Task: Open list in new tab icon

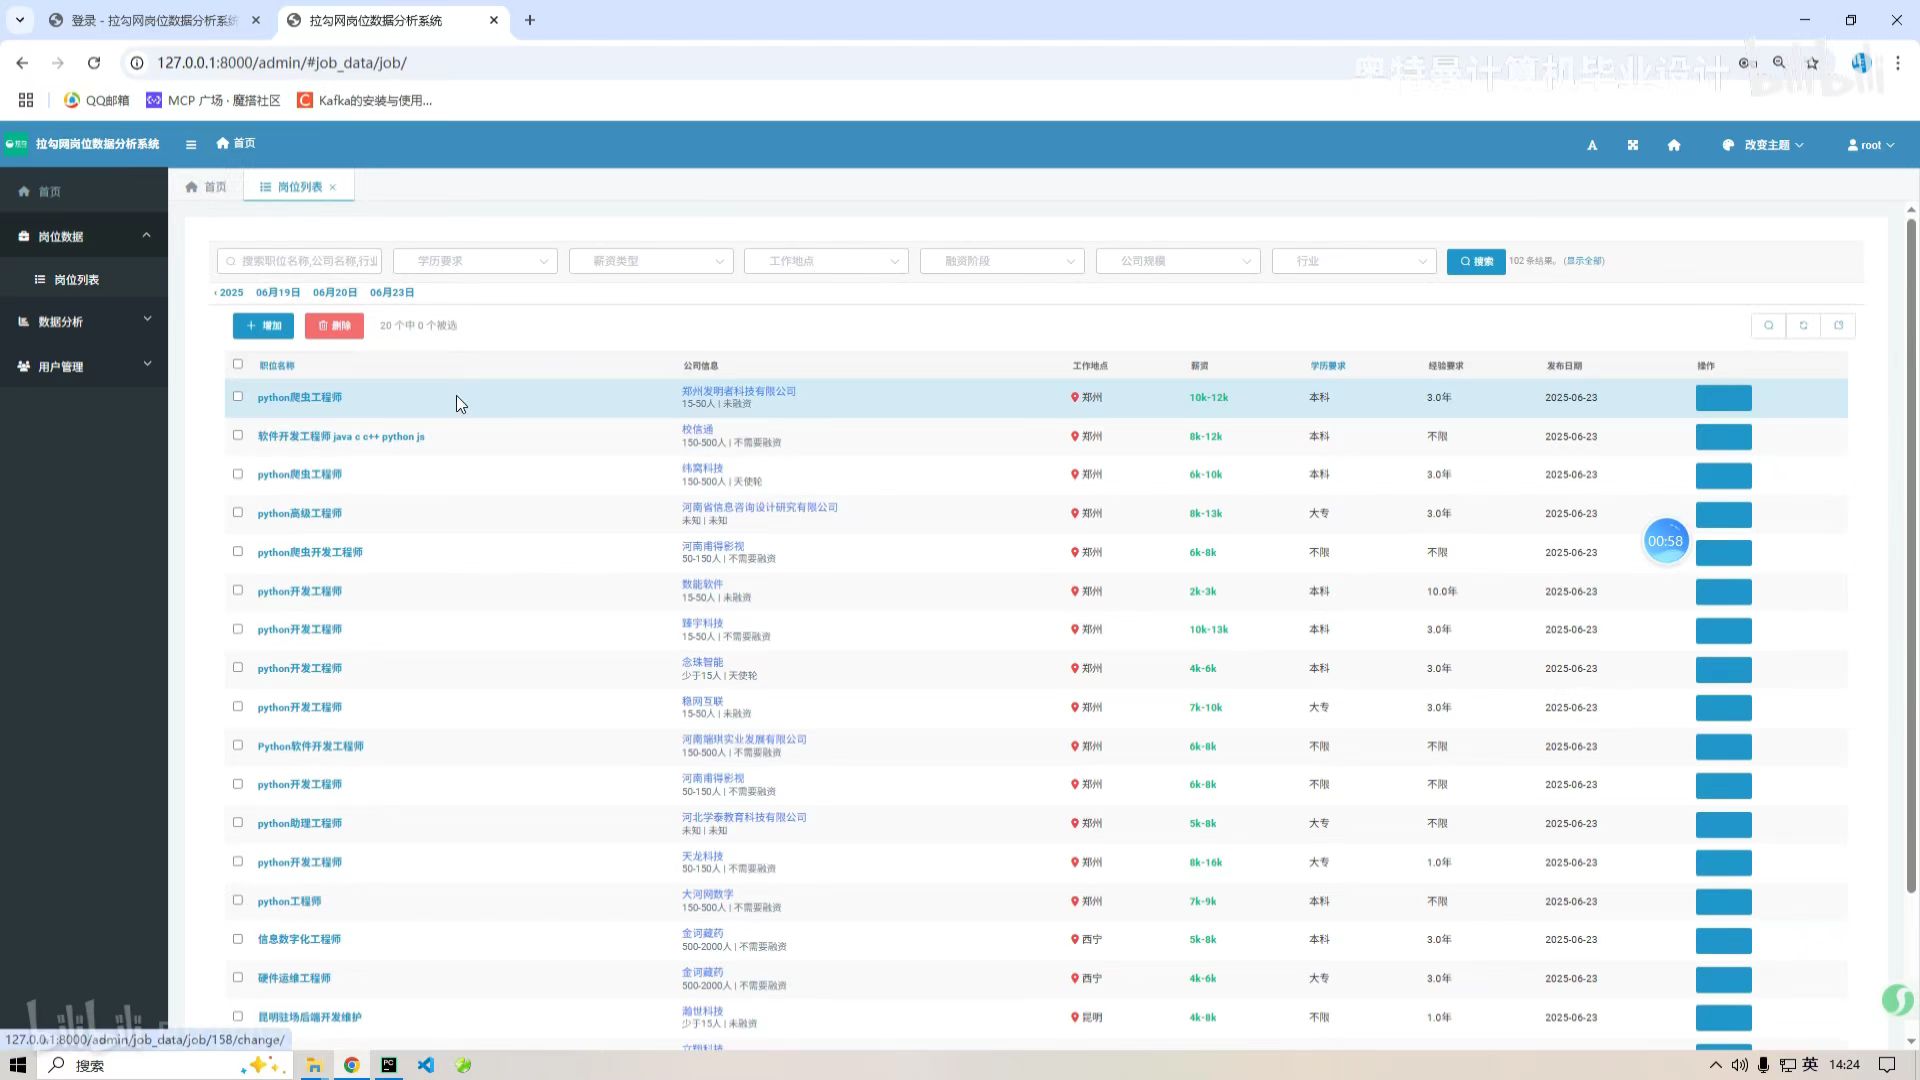Action: coord(1839,326)
